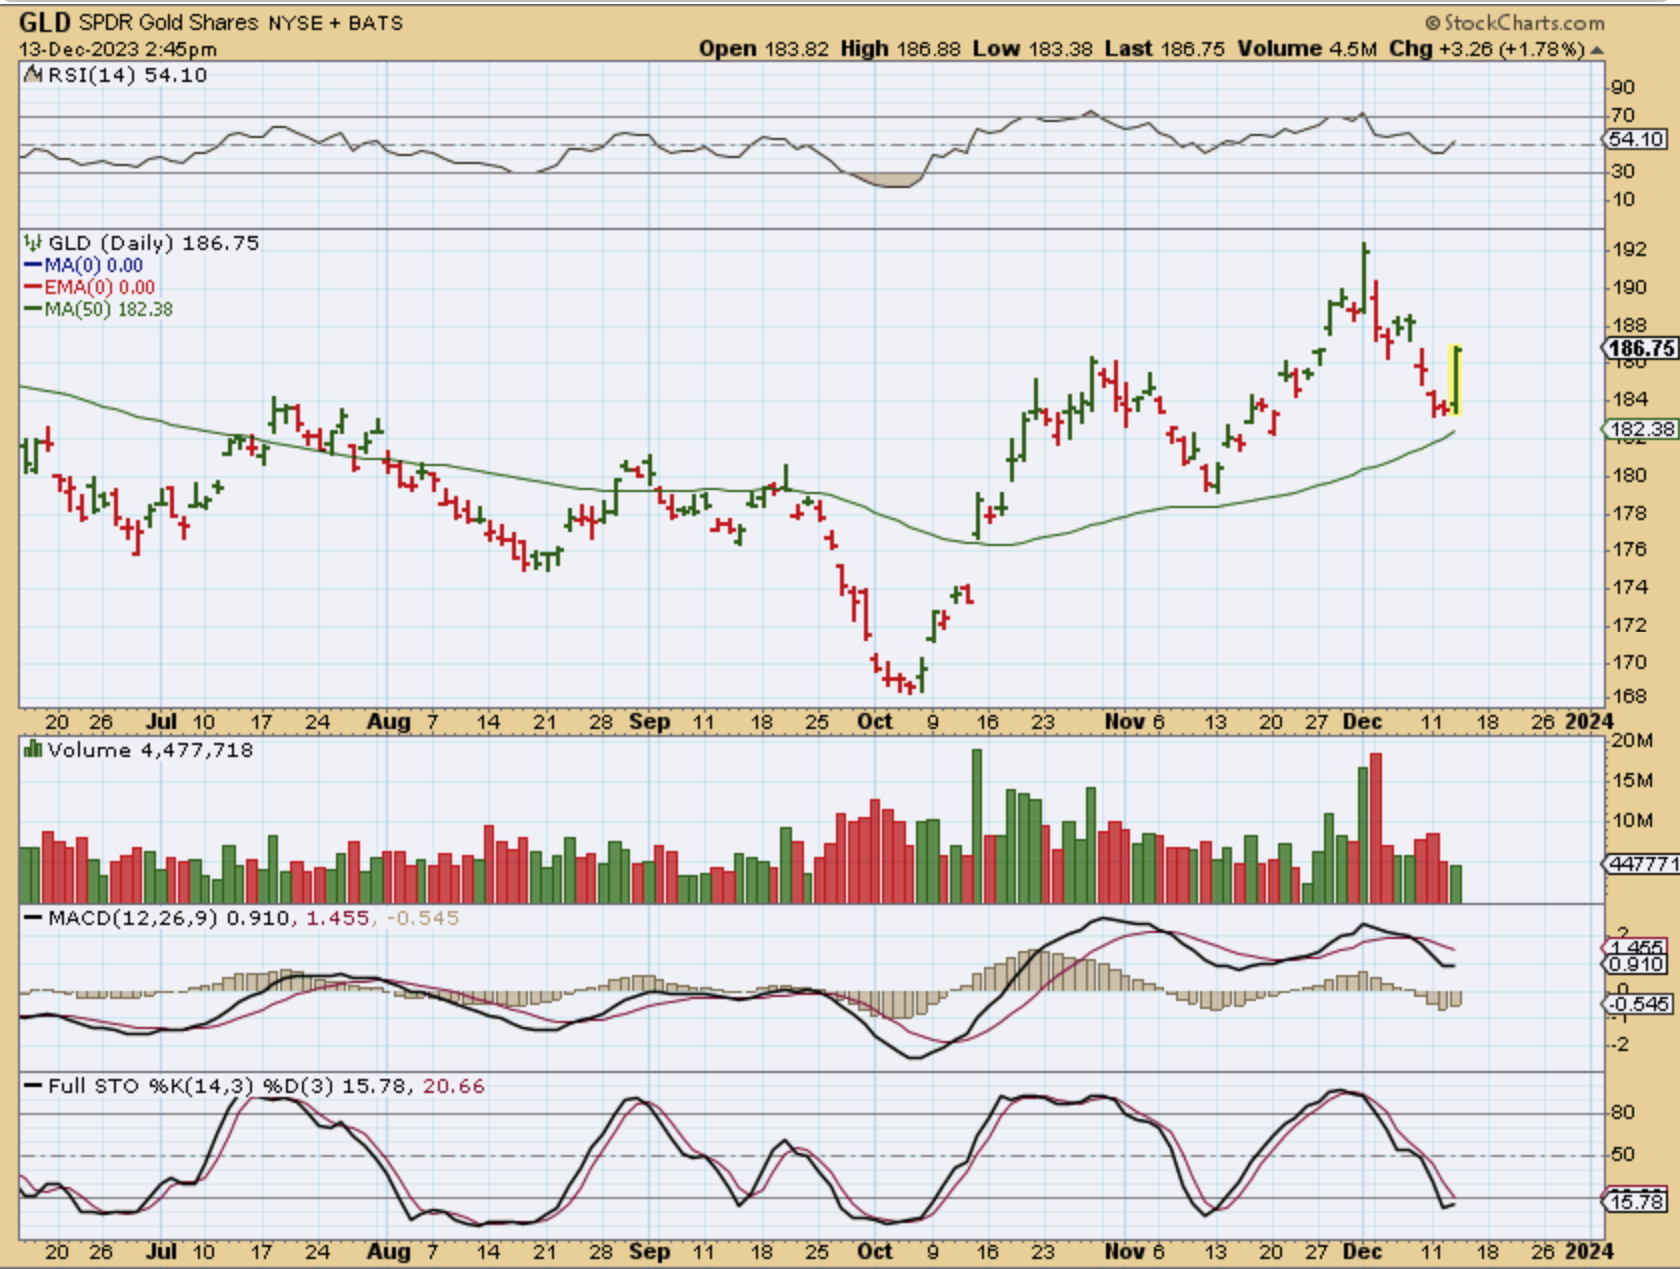The height and width of the screenshot is (1269, 1680).
Task: Select the blue MA(0) line swatch
Action: (x=33, y=266)
